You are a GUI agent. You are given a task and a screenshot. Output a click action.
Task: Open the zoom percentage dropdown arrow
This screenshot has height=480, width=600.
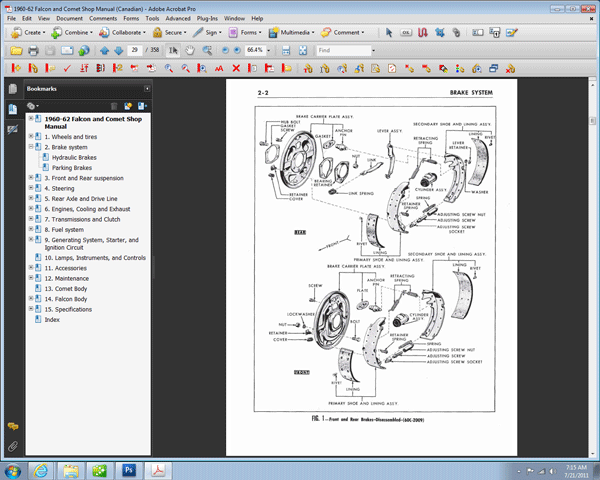[269, 50]
